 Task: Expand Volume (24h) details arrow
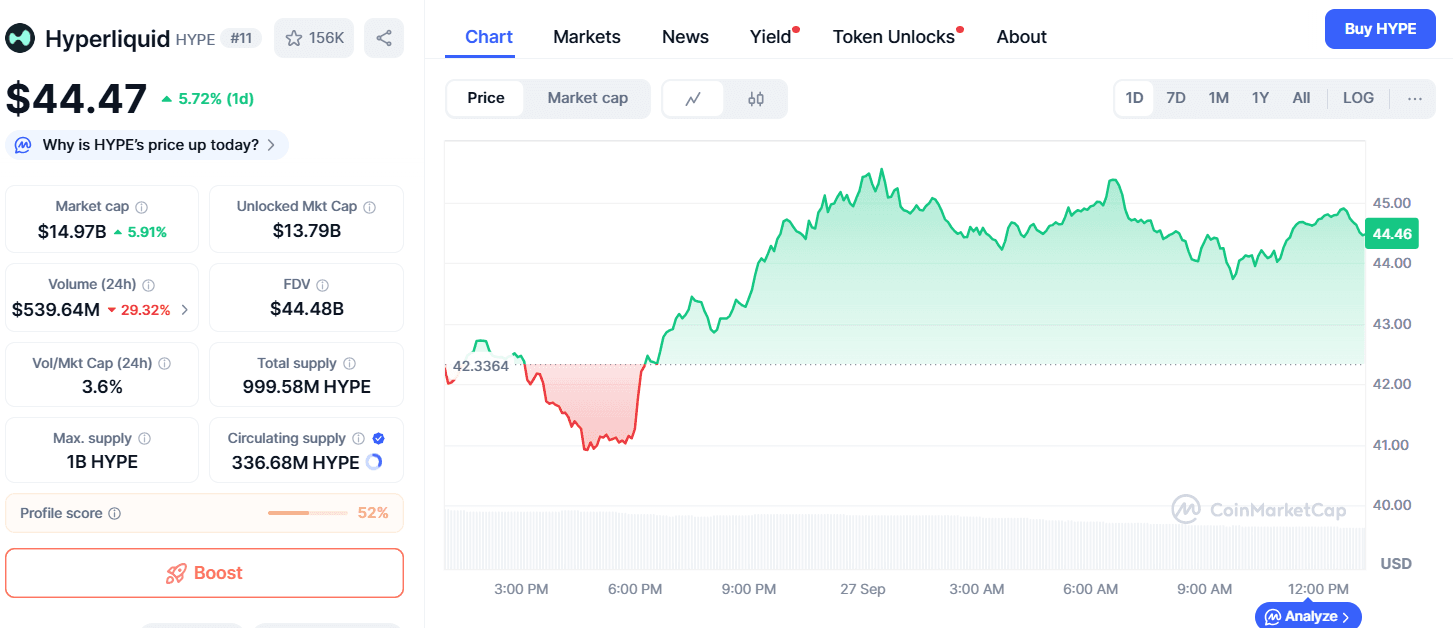[x=185, y=310]
